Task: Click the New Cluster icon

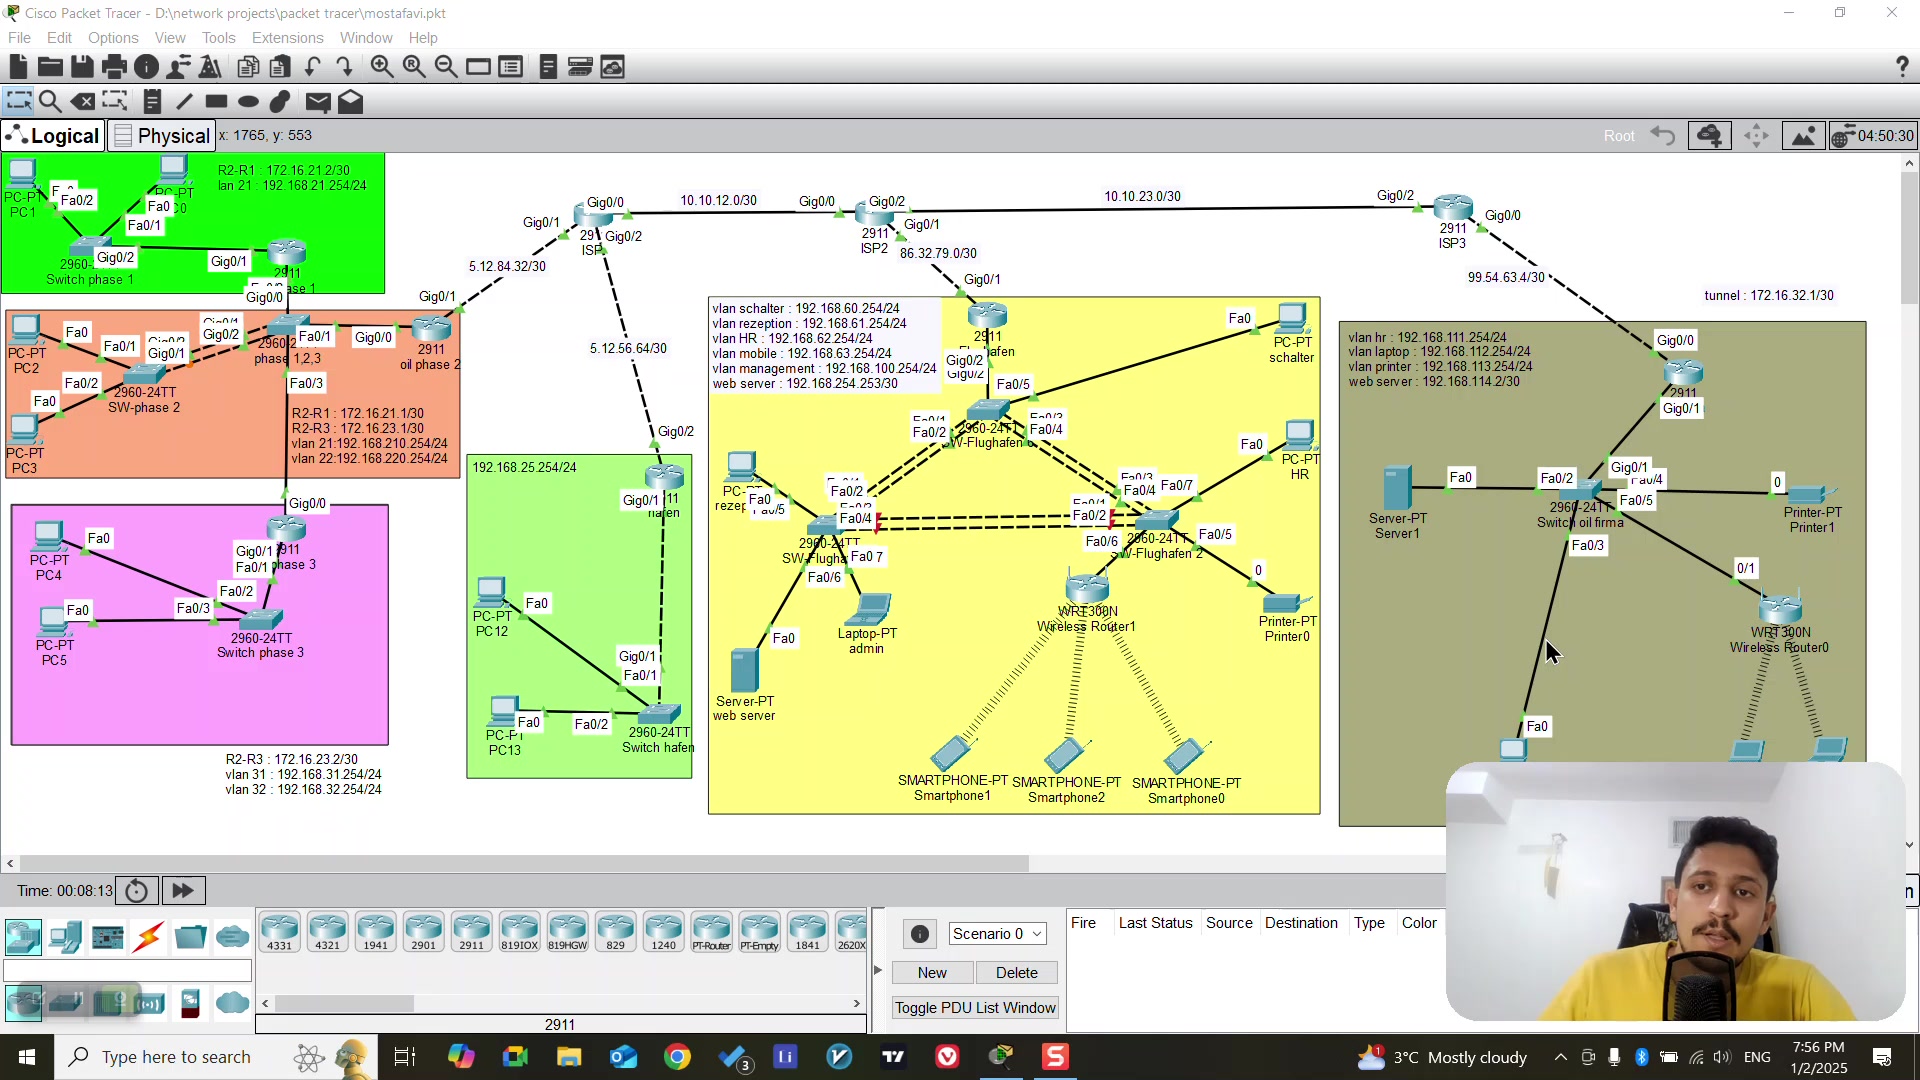Action: 1710,136
